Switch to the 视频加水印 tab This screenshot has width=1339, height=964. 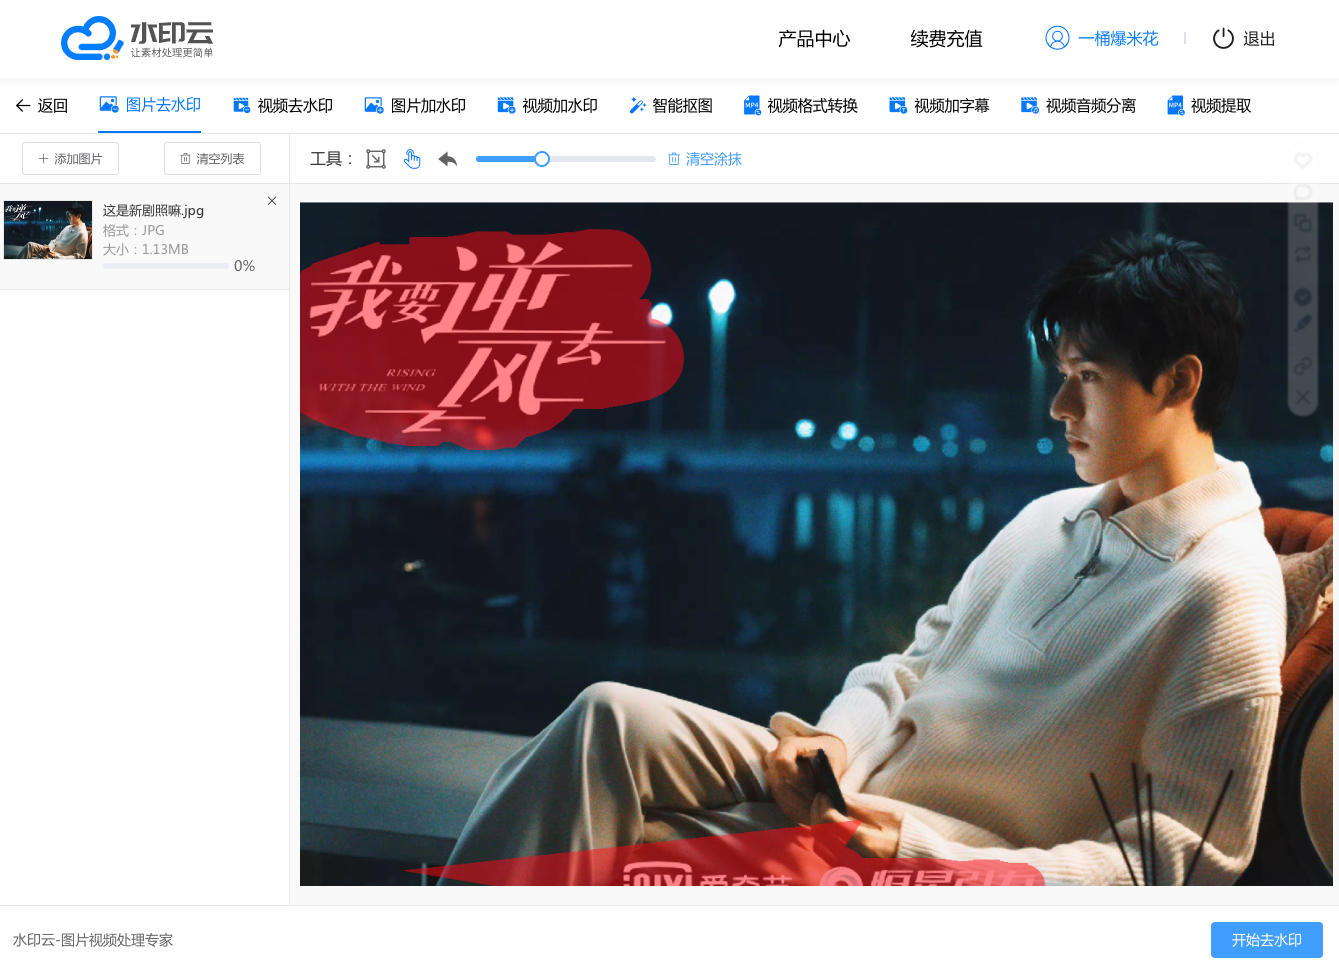click(547, 106)
